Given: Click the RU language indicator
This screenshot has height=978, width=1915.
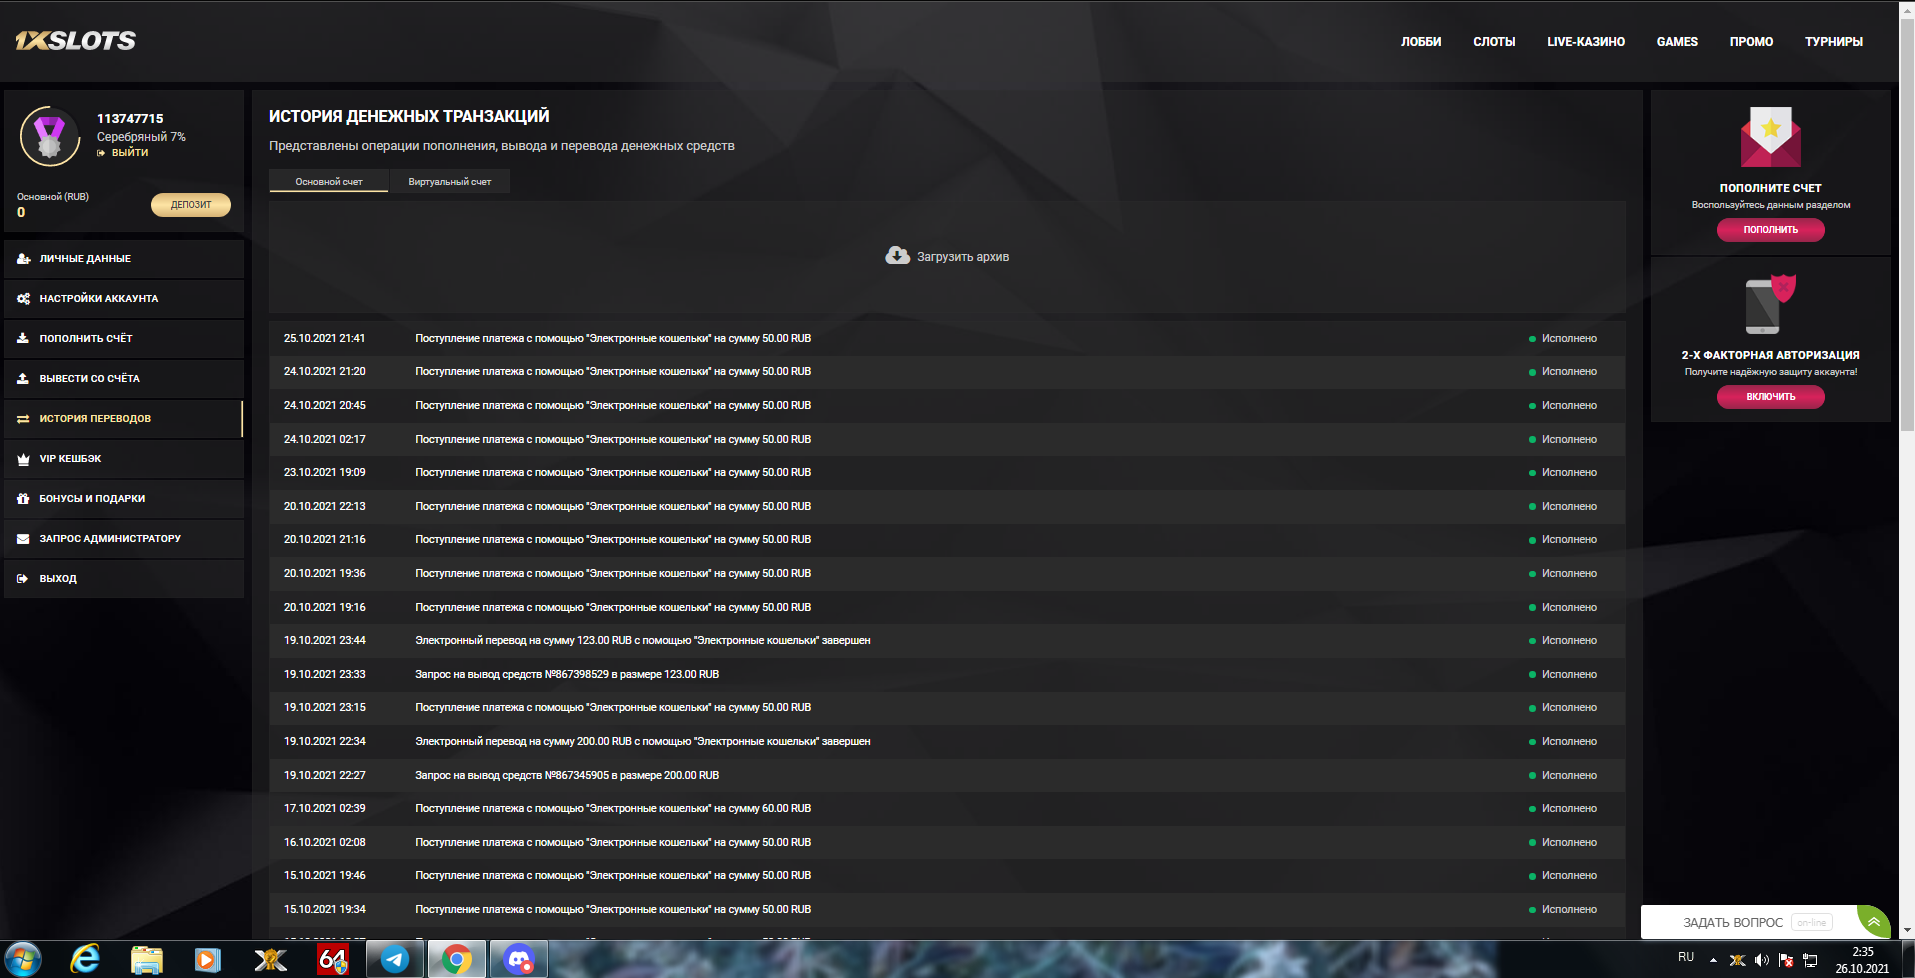Looking at the screenshot, I should point(1686,957).
